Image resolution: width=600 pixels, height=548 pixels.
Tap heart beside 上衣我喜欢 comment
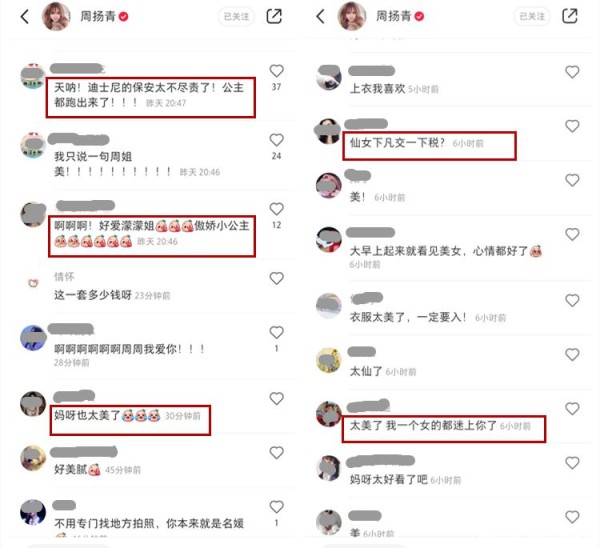coord(572,72)
